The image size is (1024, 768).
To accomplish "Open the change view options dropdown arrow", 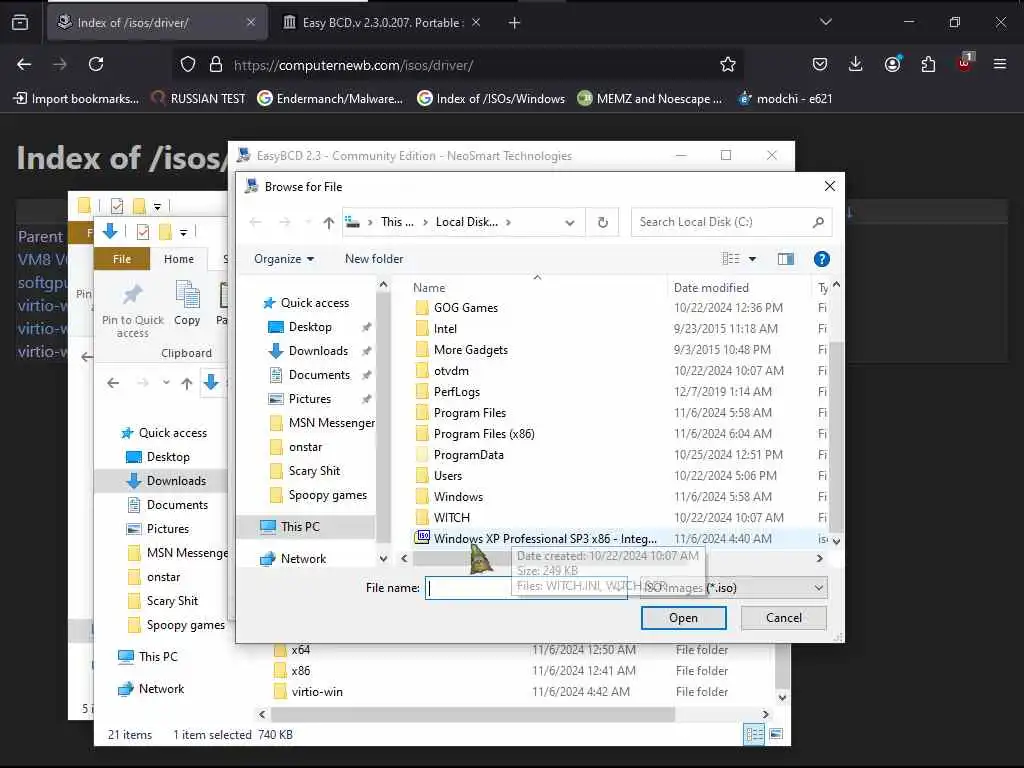I will coord(752,259).
